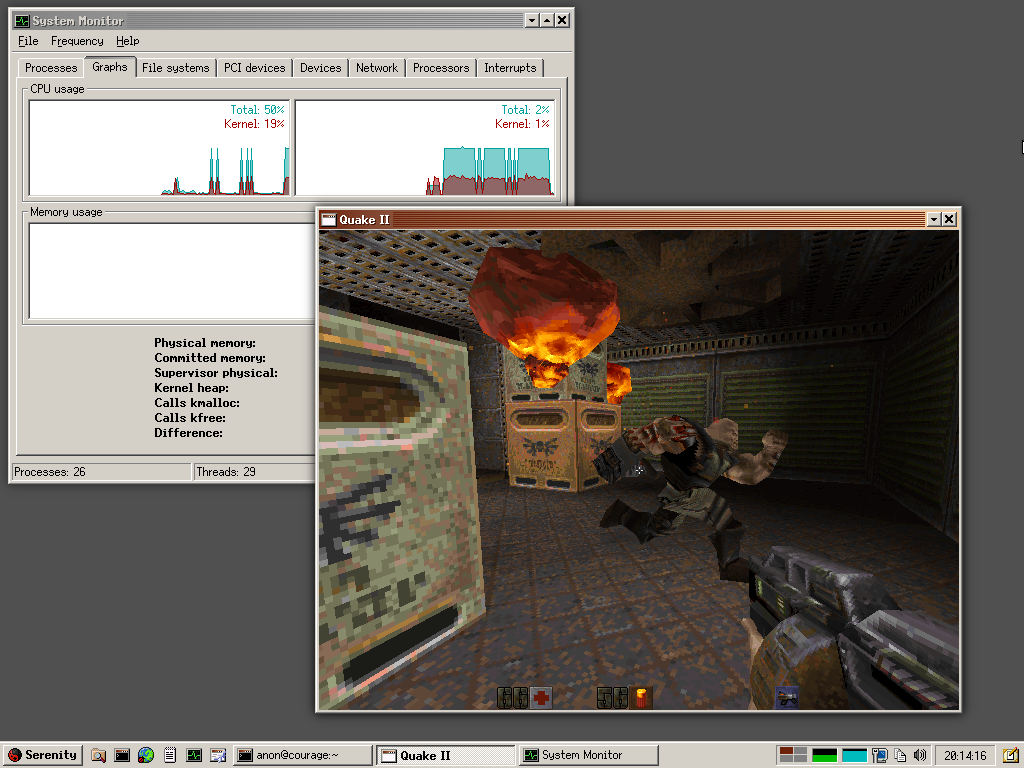Click the Calls kfree label

point(189,418)
